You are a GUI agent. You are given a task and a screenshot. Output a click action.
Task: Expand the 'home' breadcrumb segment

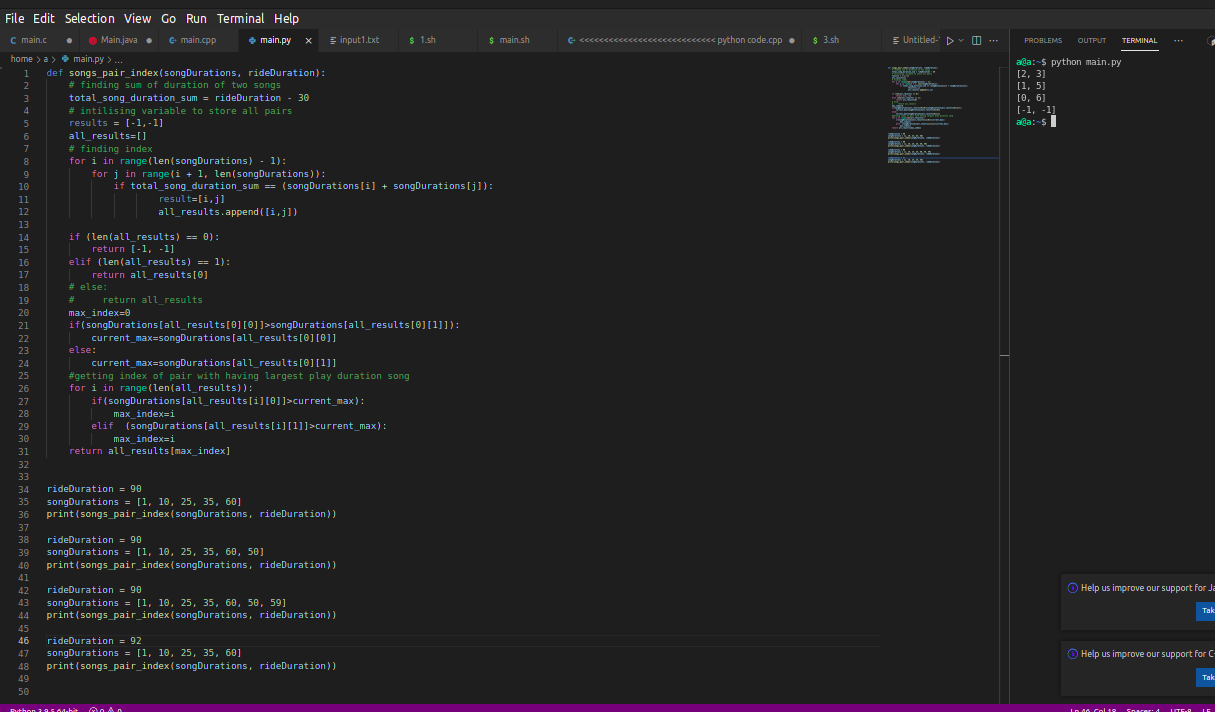click(21, 59)
